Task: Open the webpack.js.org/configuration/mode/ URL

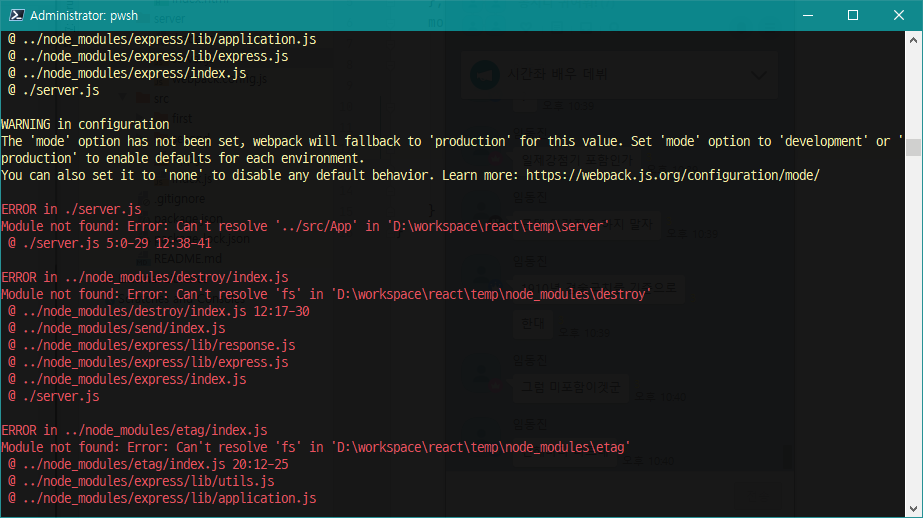Action: (x=672, y=175)
